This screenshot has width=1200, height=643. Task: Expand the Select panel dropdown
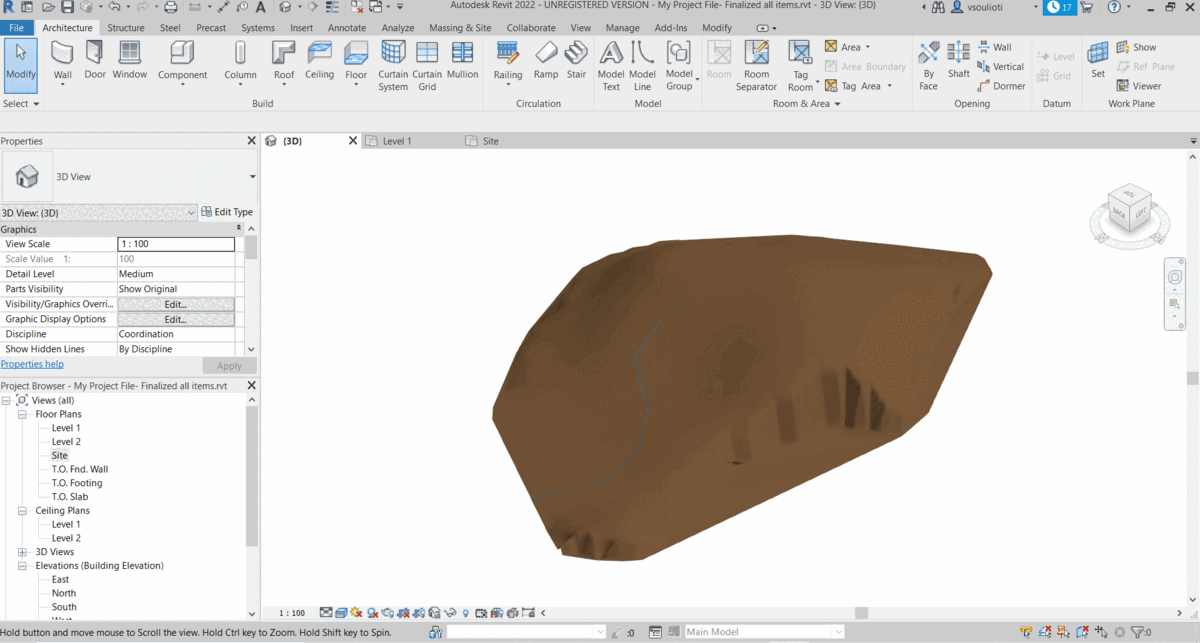coord(21,104)
